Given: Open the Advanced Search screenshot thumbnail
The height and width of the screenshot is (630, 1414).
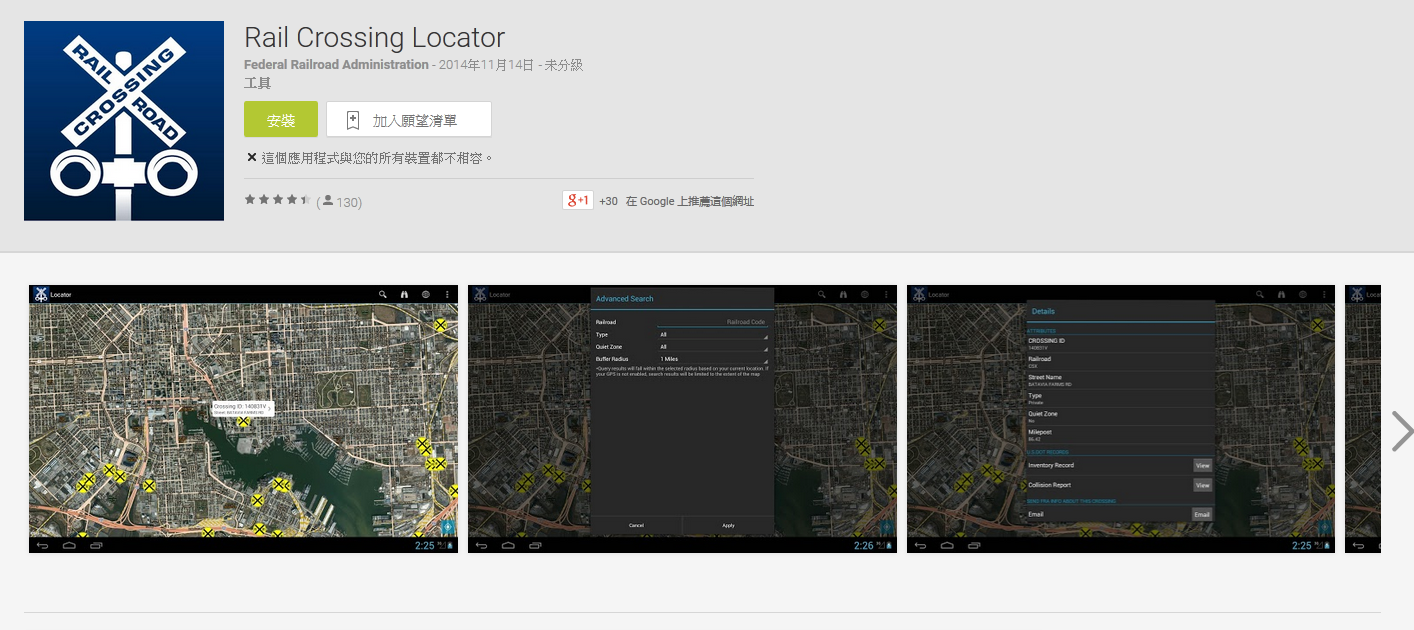Looking at the screenshot, I should 682,419.
